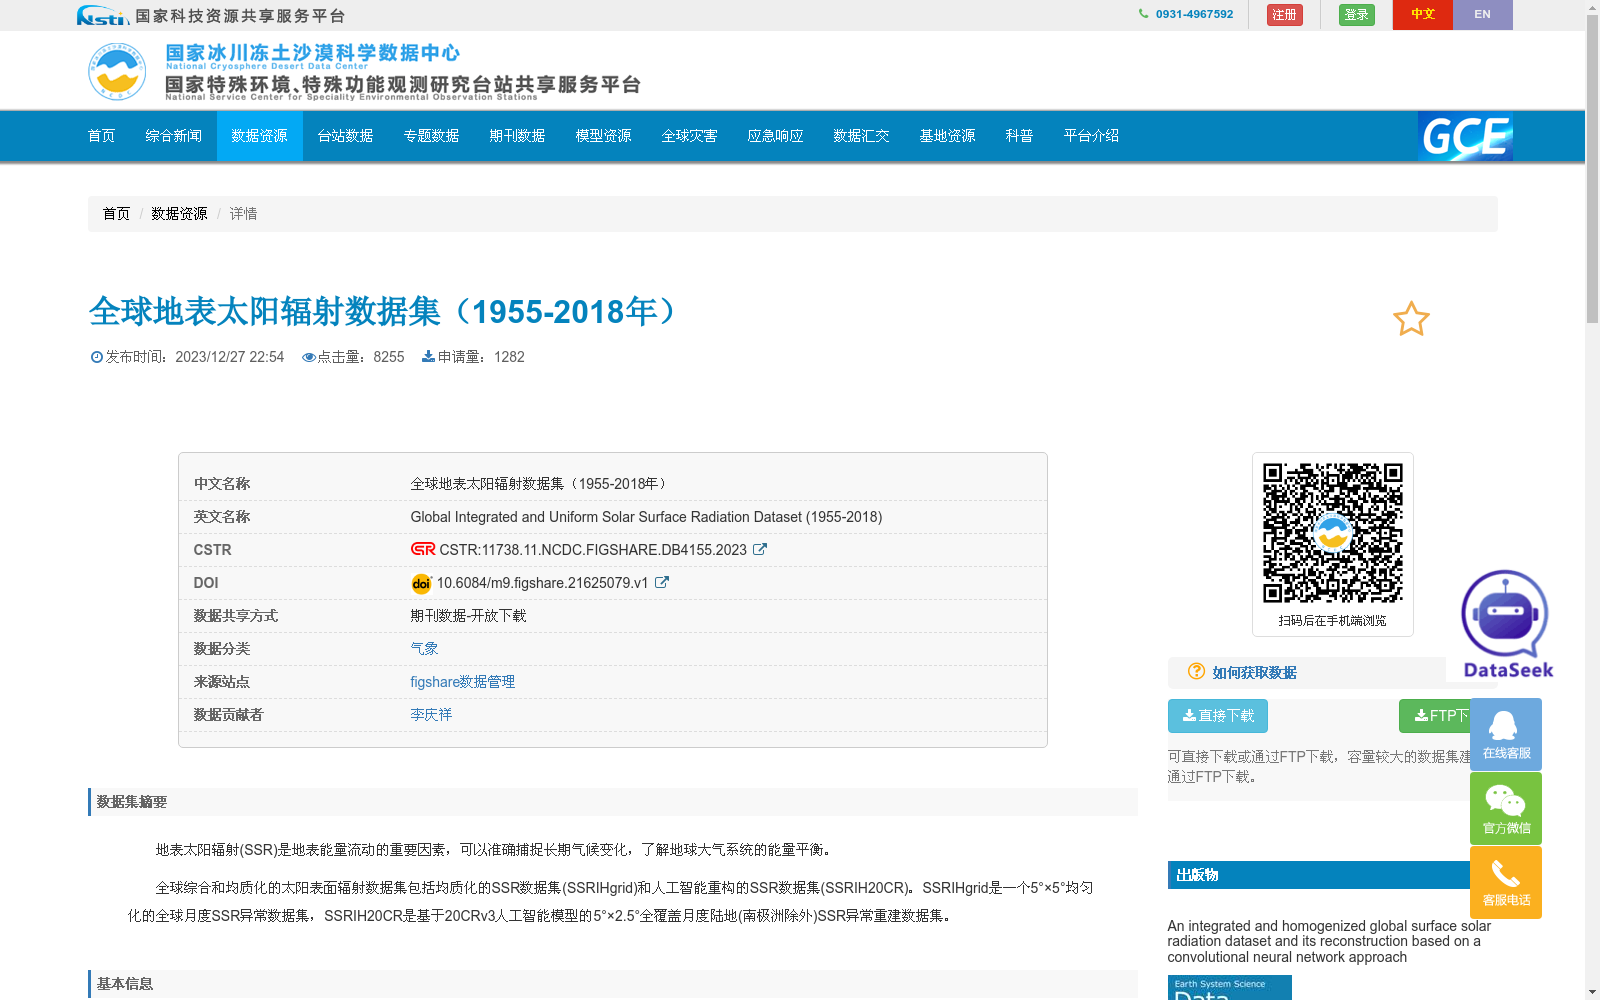Open the 全球灾害 menu item
This screenshot has height=1000, width=1600.
pyautogui.click(x=690, y=136)
